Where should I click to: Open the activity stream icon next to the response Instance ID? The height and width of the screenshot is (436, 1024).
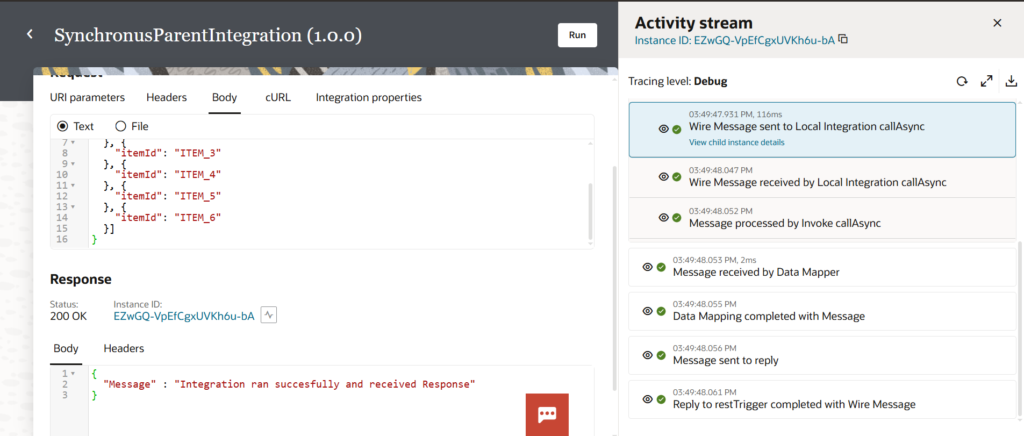click(x=269, y=315)
